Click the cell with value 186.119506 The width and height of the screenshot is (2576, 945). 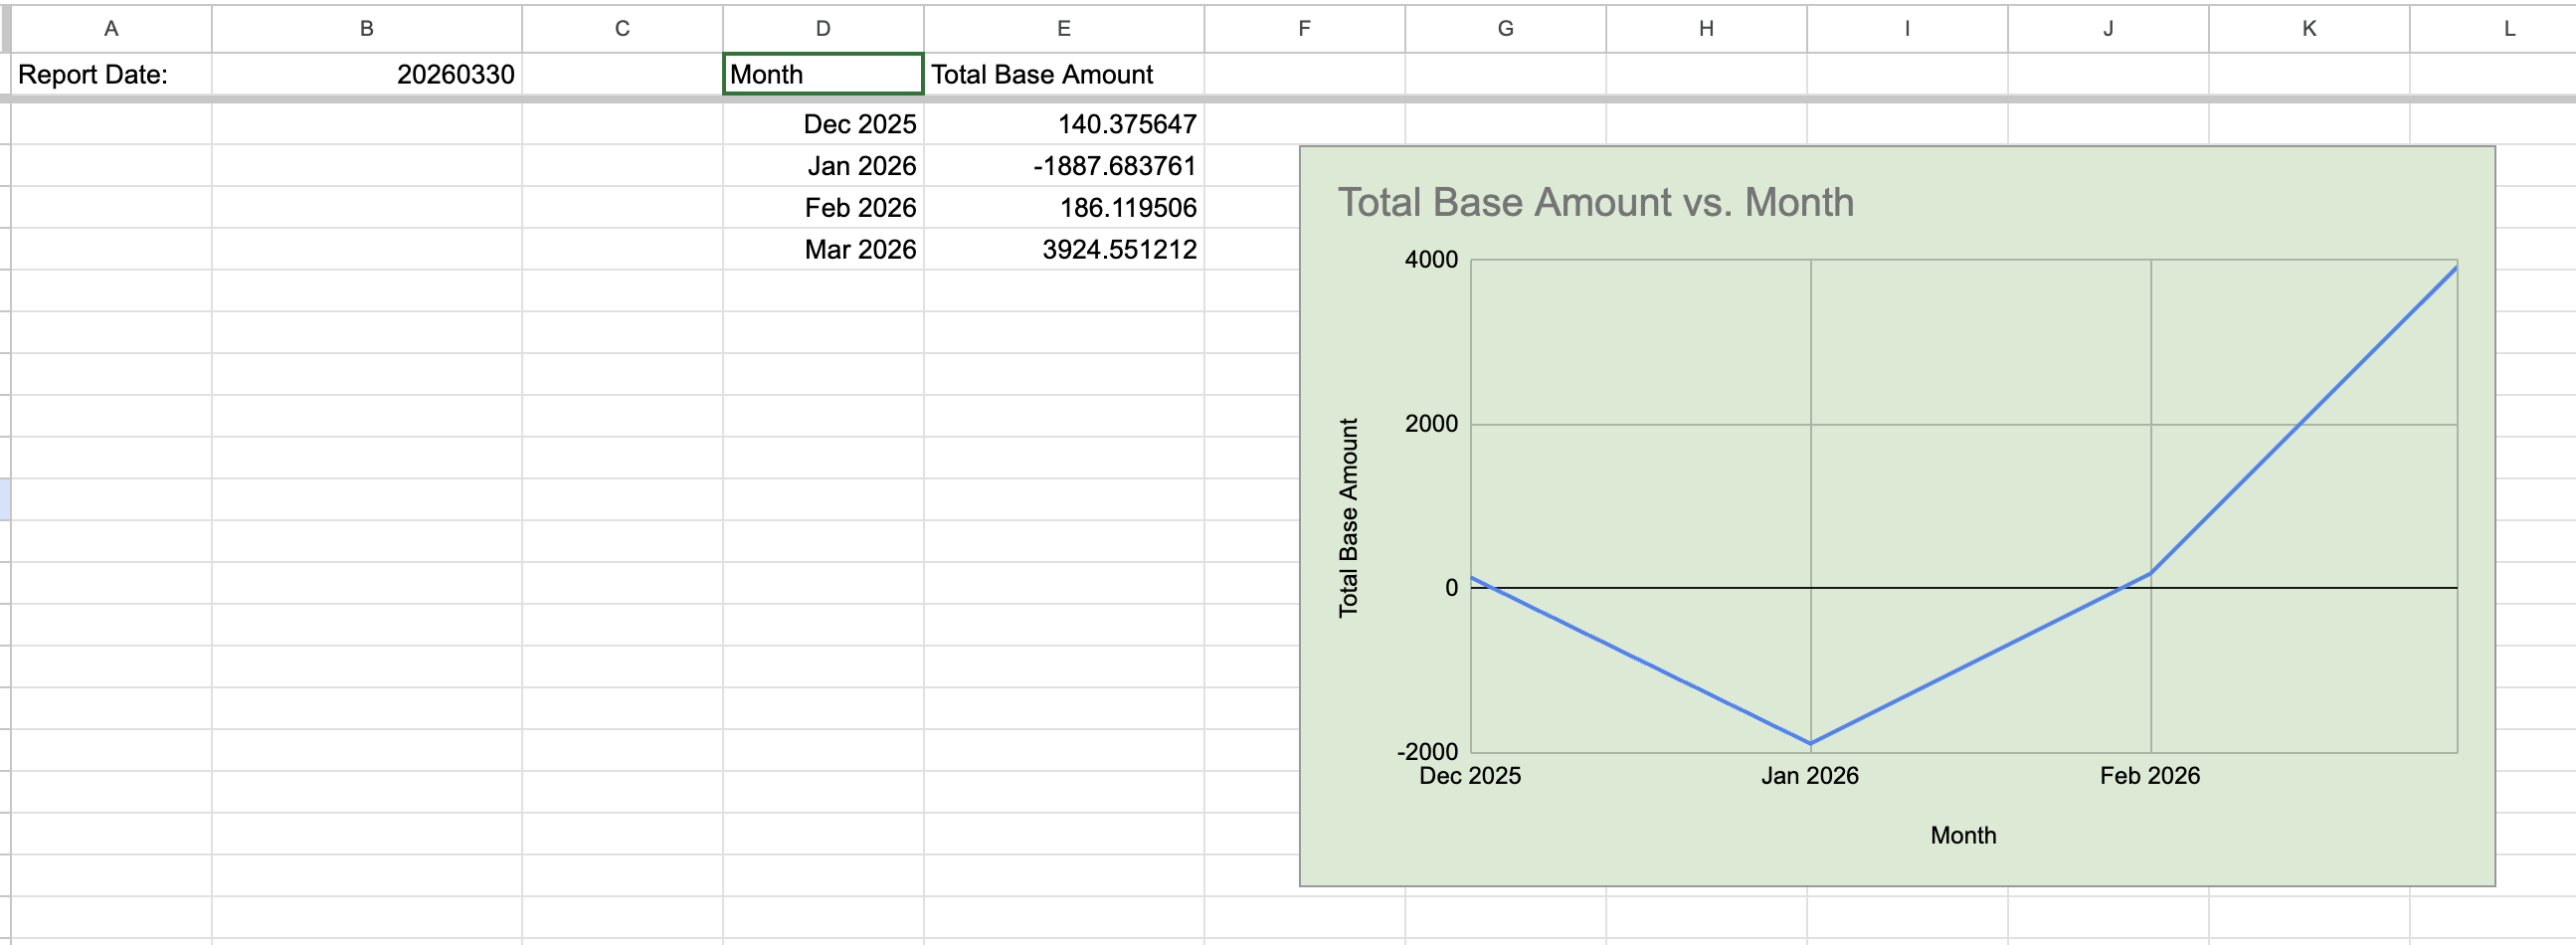point(1063,208)
